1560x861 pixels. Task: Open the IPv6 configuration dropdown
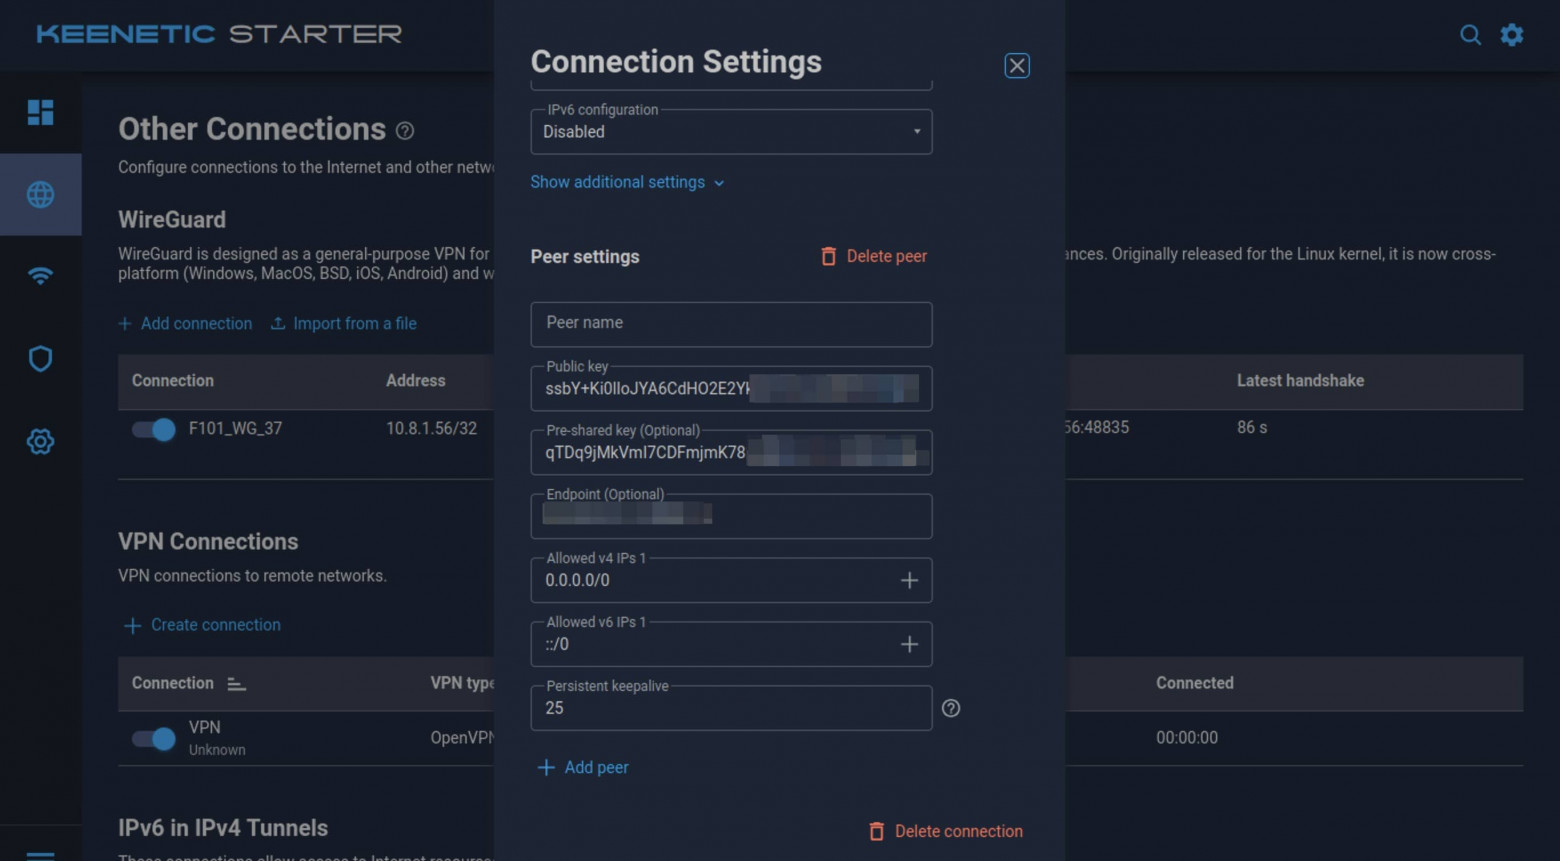731,132
